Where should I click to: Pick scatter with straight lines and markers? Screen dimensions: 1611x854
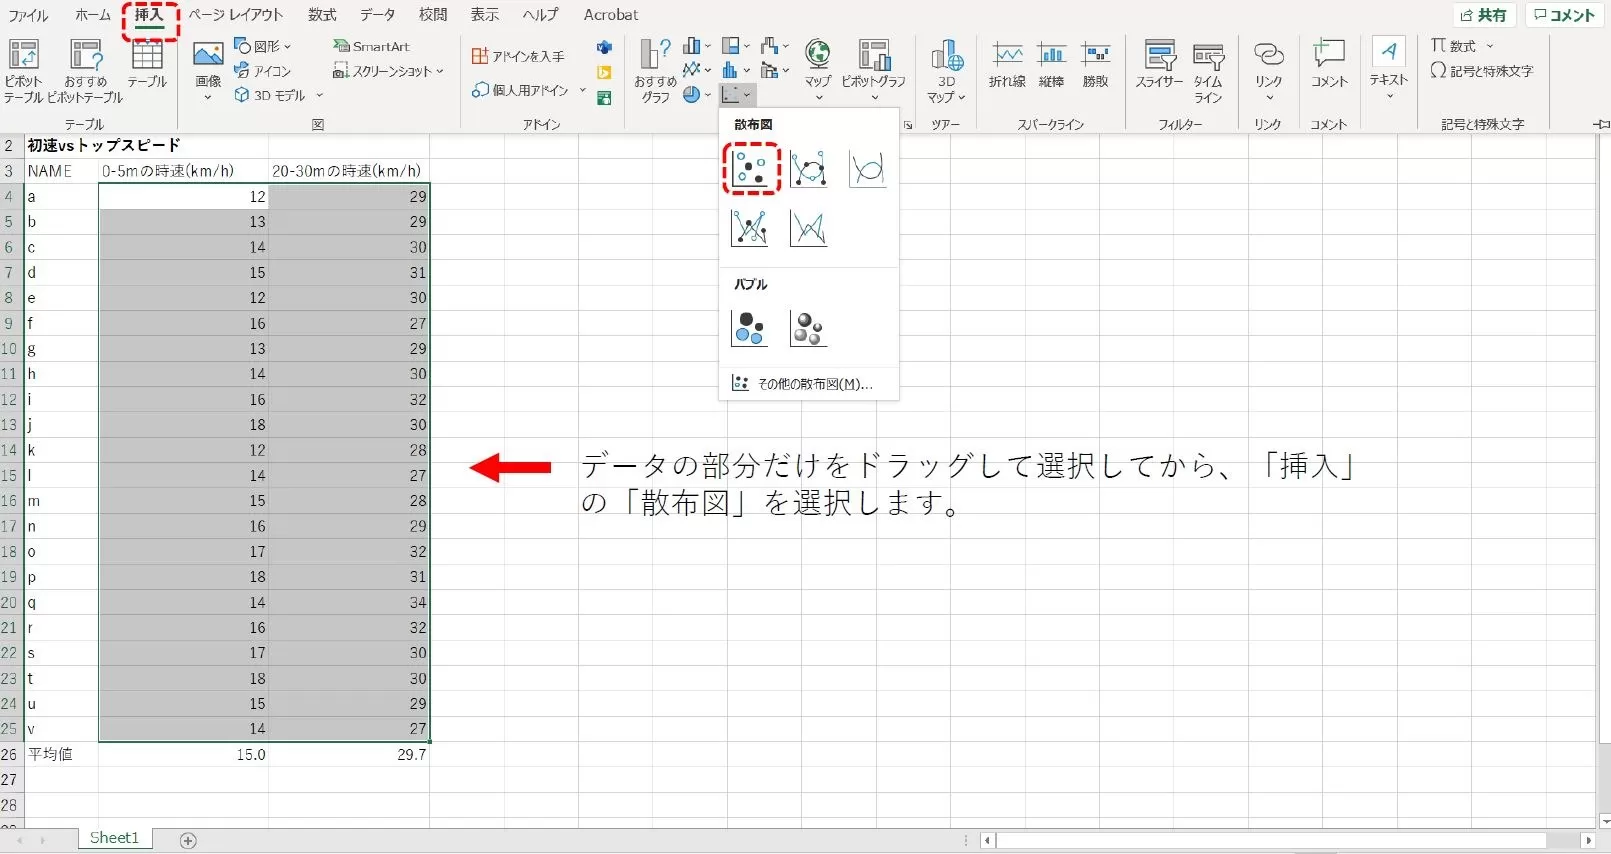tap(750, 228)
